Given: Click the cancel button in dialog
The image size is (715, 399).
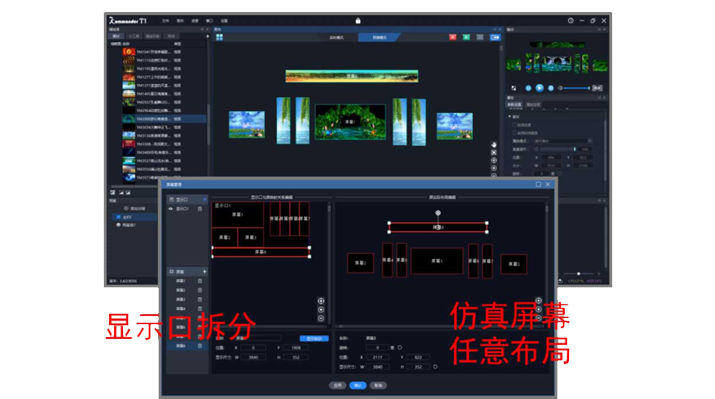Looking at the screenshot, I should [x=378, y=385].
